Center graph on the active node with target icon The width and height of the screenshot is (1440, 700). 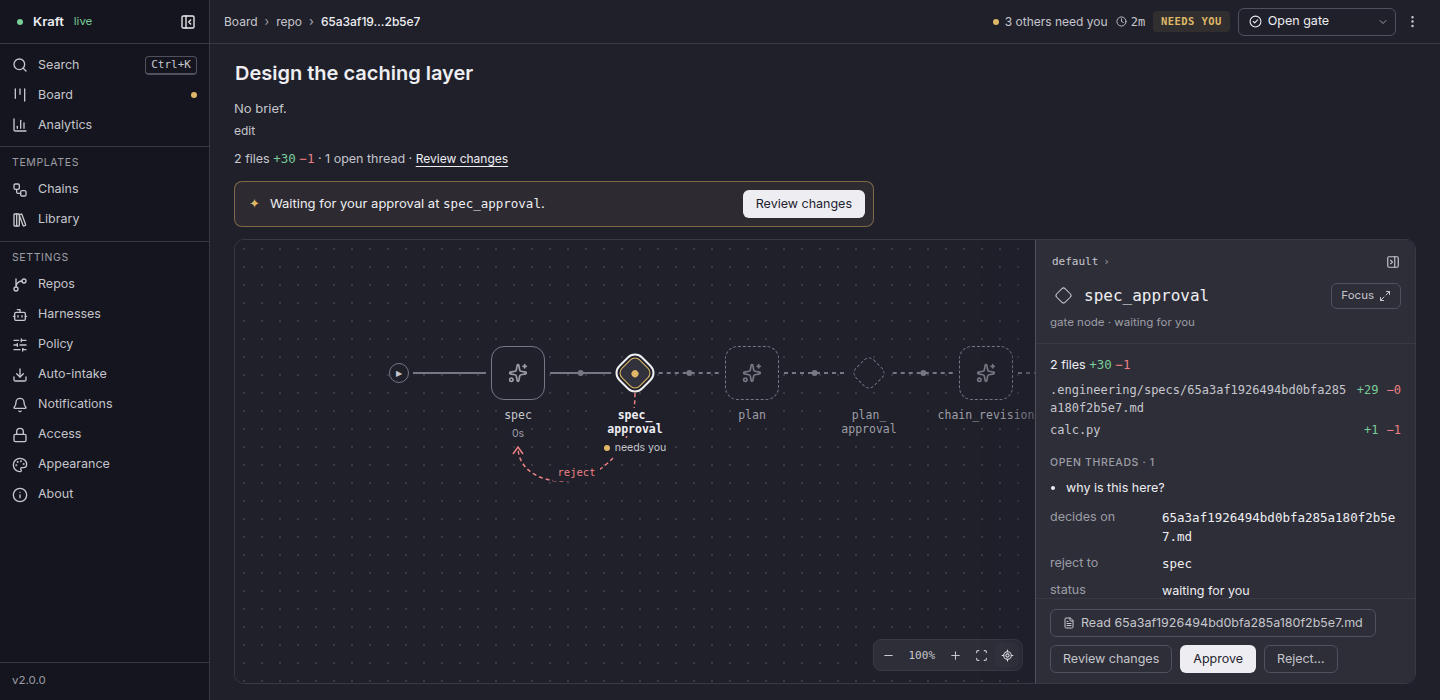(x=1007, y=655)
